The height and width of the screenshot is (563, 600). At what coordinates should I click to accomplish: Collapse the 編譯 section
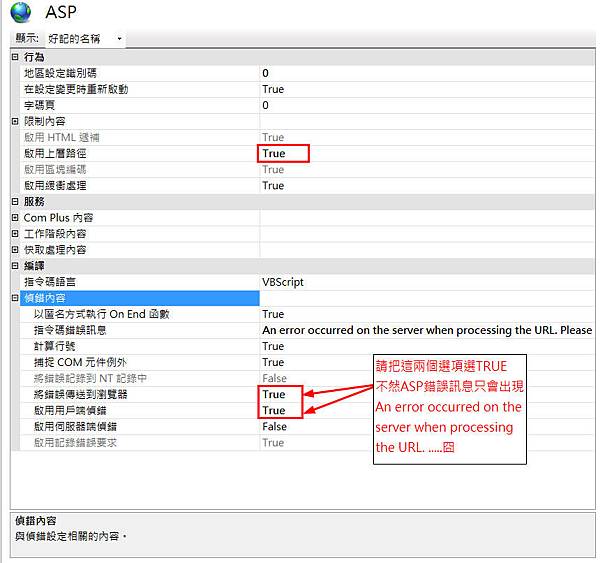pos(15,266)
